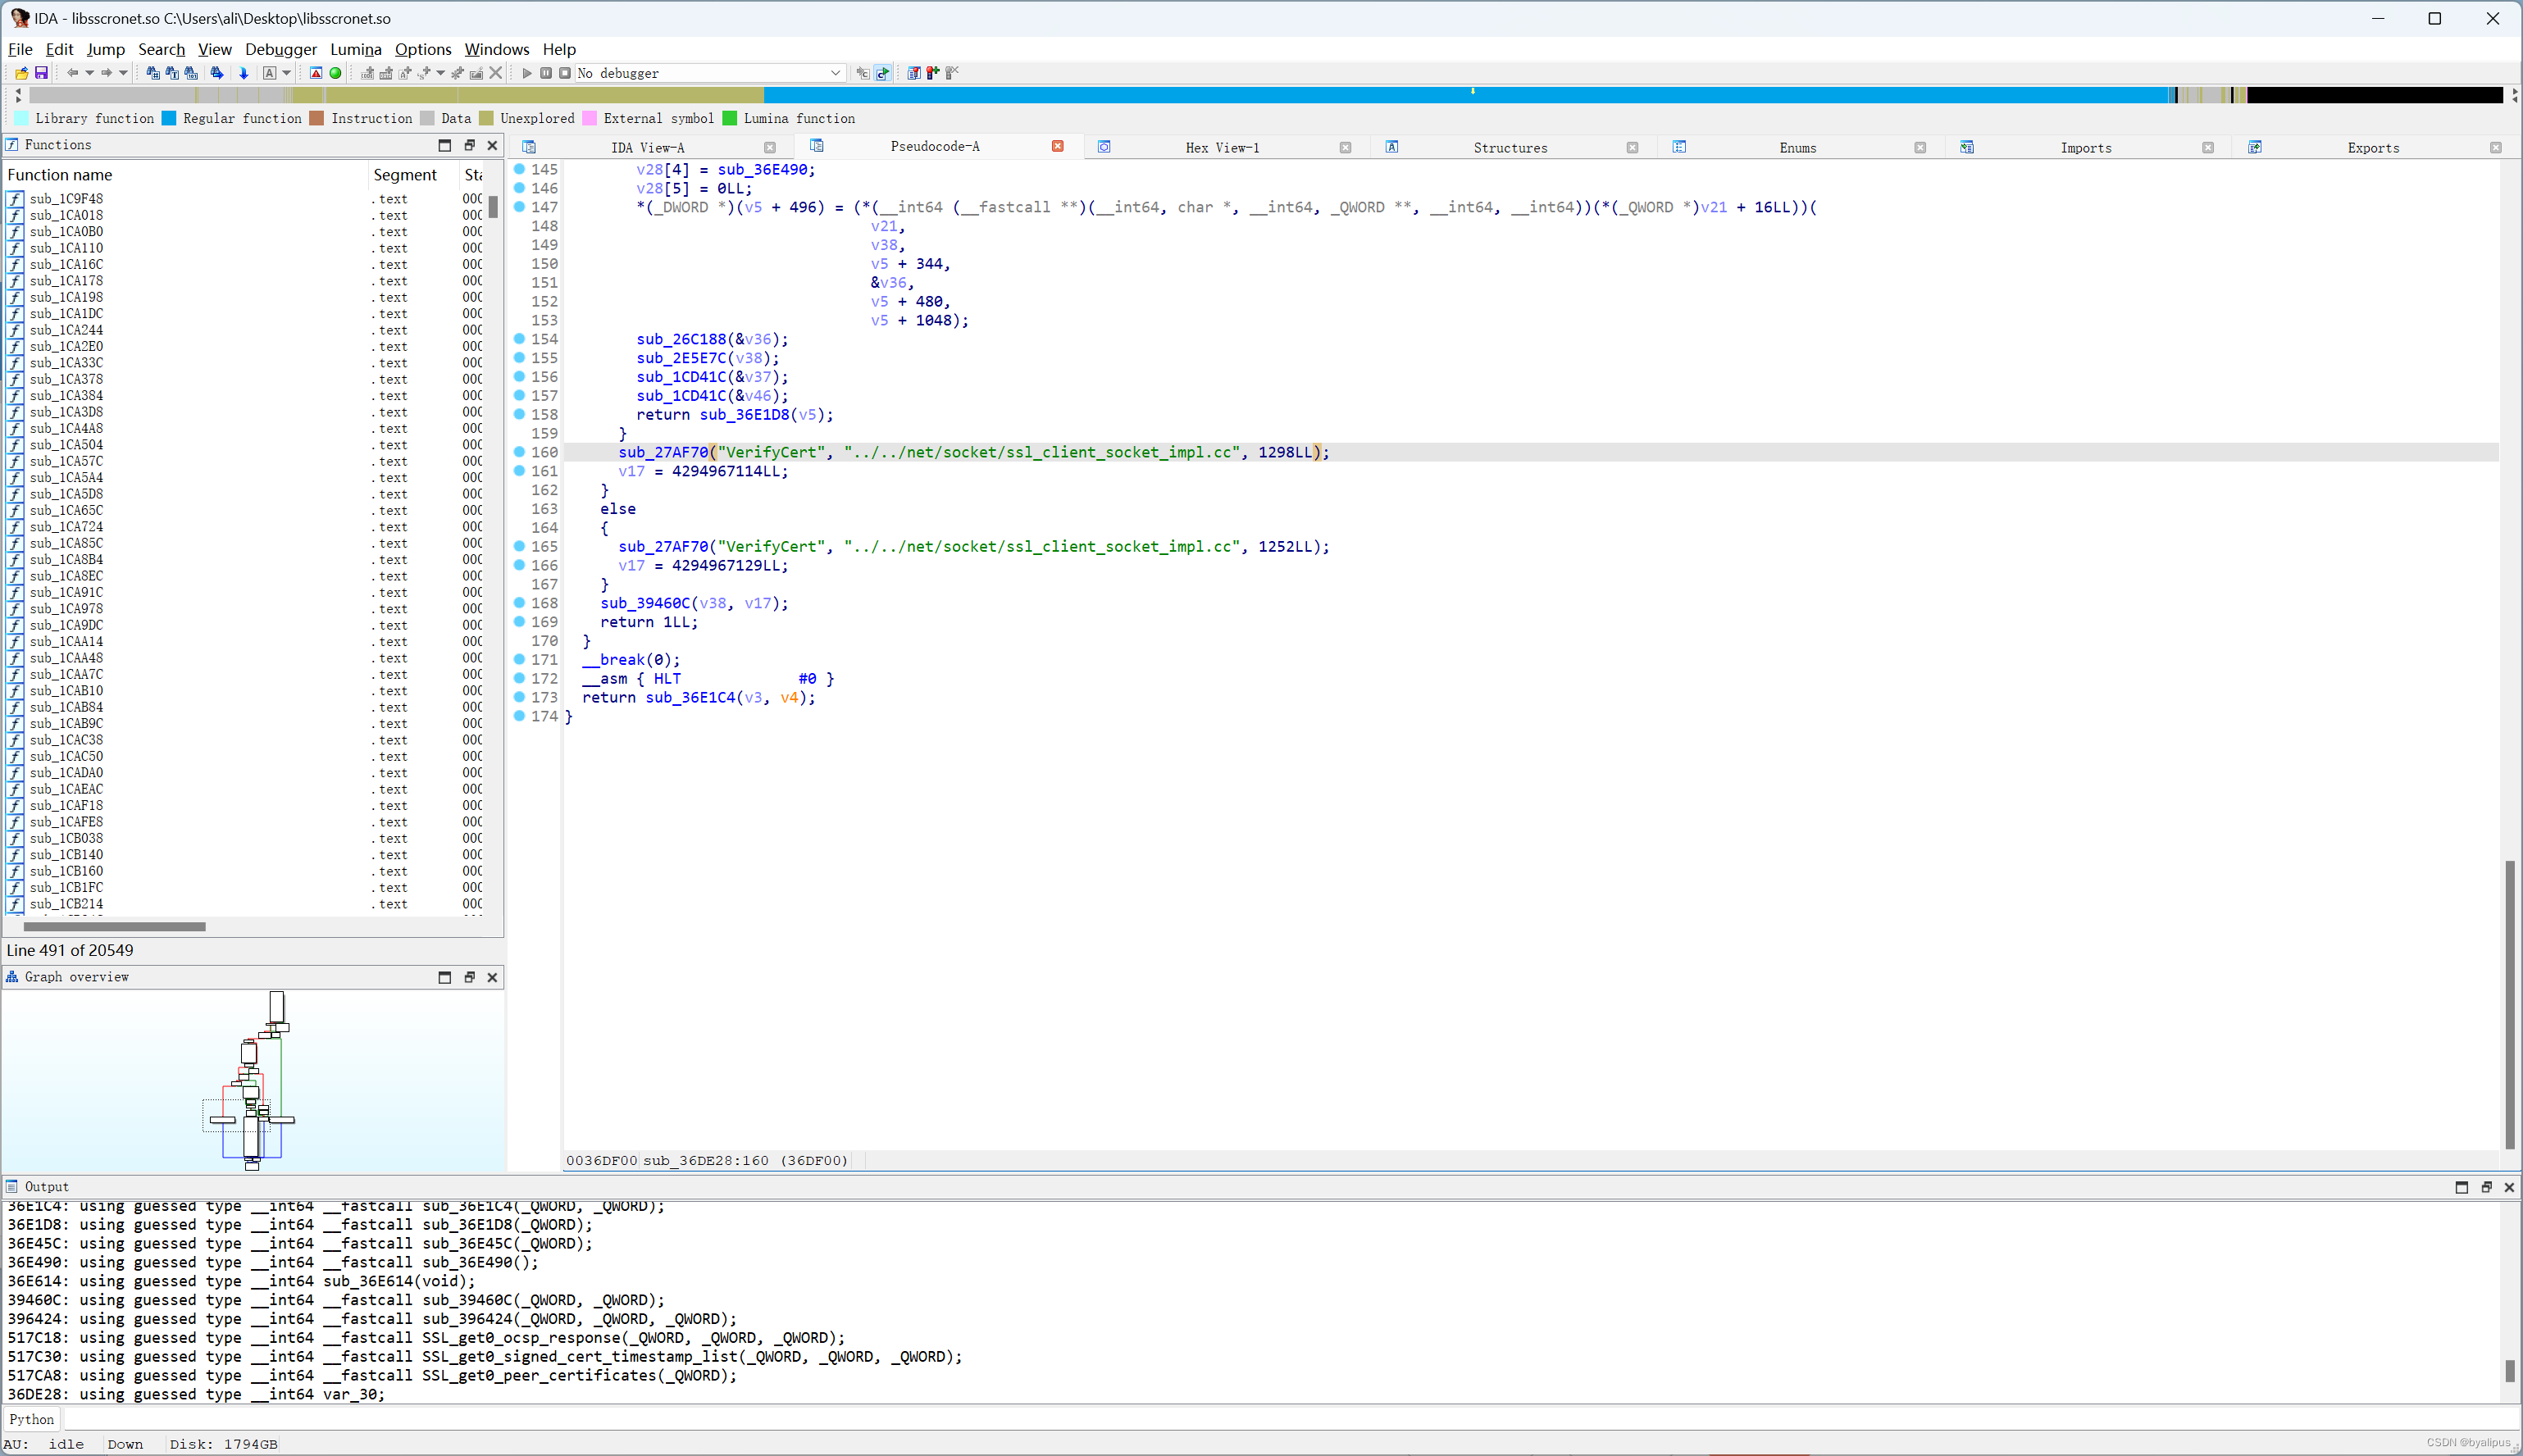The height and width of the screenshot is (1456, 2523).
Task: Click the Save database toolbar icon
Action: (41, 73)
